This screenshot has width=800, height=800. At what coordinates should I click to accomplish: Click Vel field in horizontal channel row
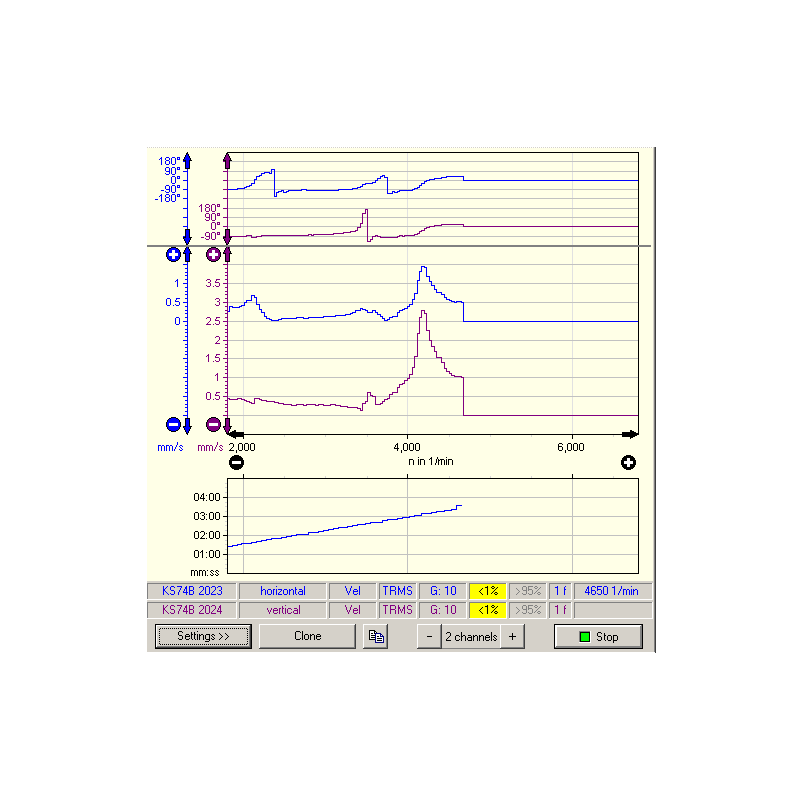353,591
